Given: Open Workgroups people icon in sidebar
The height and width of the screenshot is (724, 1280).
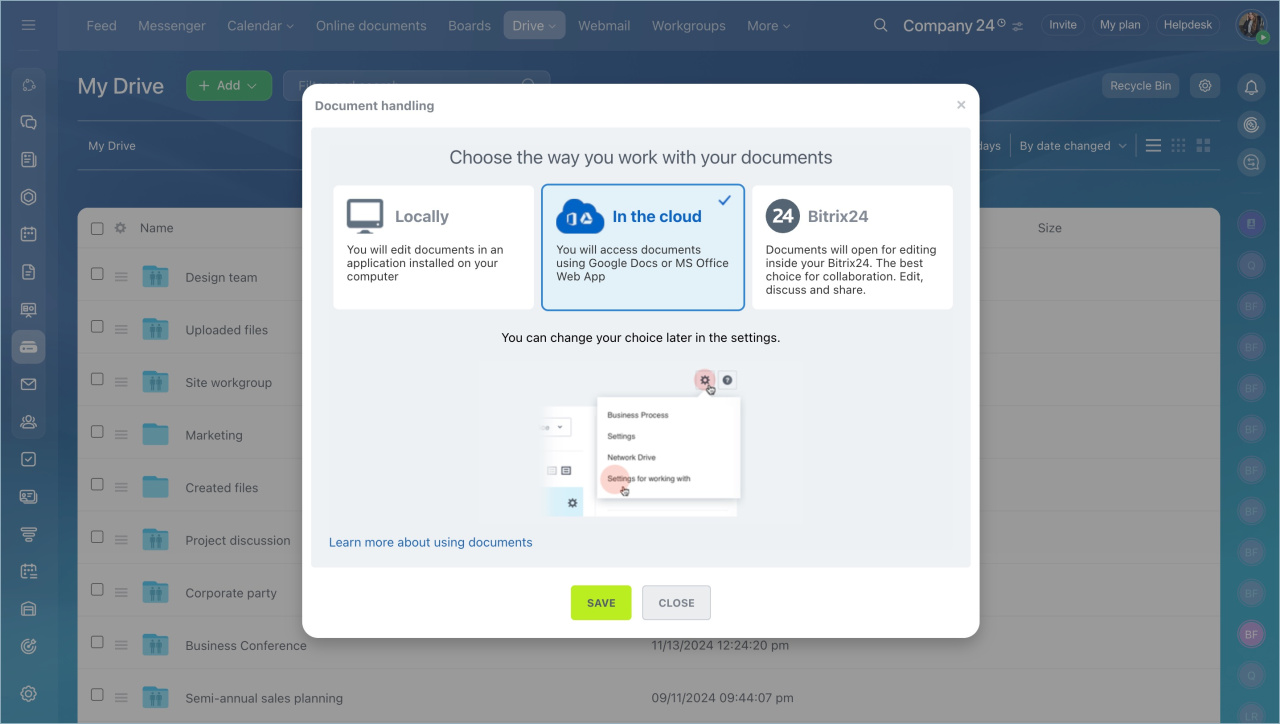Looking at the screenshot, I should click(28, 422).
